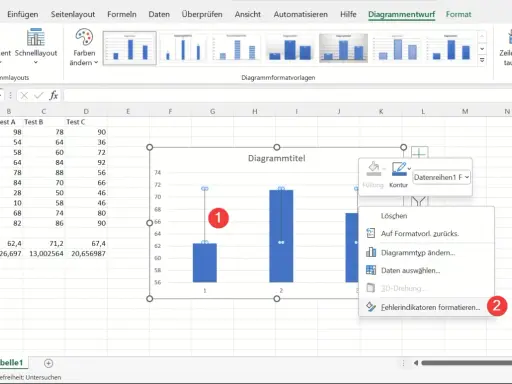
Task: Click the chart filter funnel button
Action: [419, 201]
